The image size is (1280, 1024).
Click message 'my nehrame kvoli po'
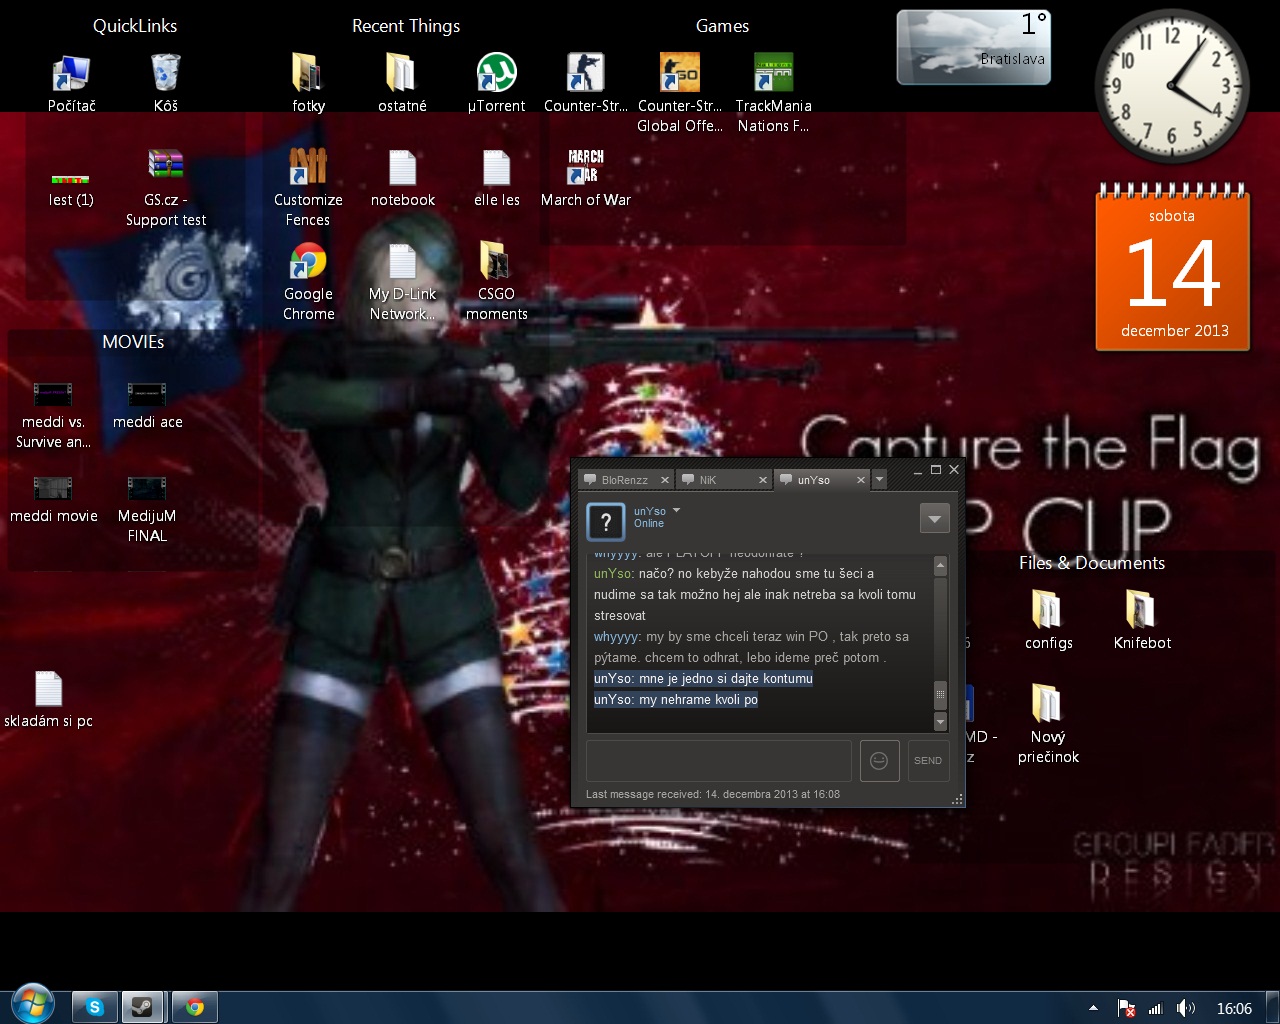point(698,699)
